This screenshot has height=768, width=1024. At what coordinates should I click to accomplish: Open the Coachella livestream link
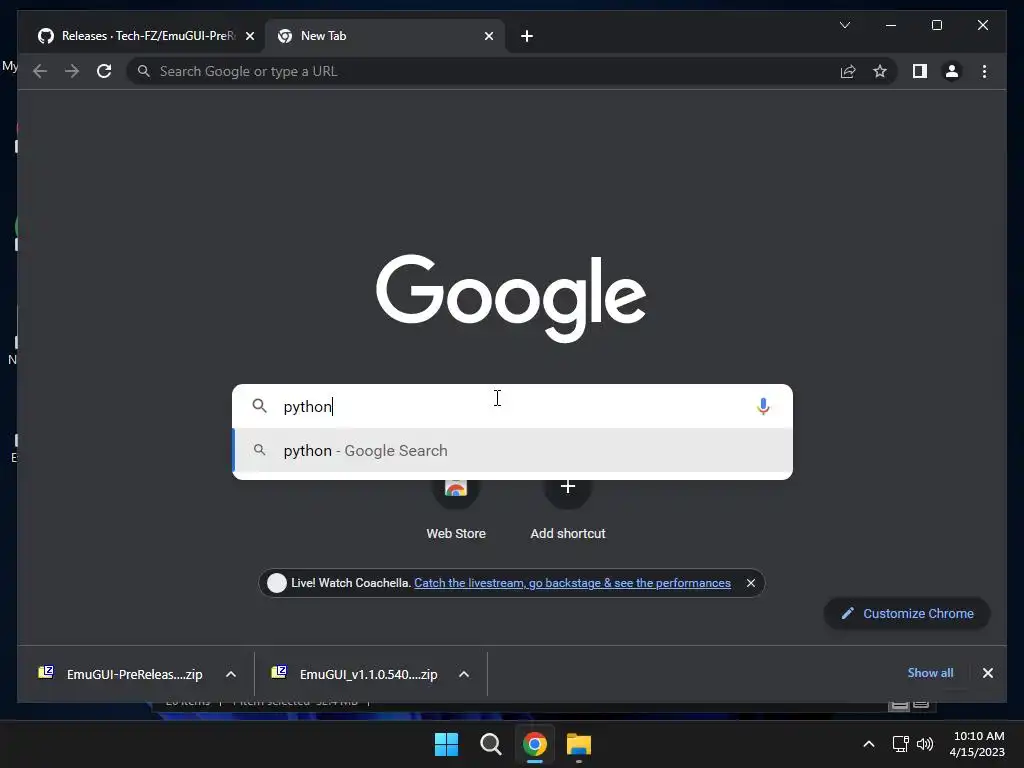tap(572, 583)
